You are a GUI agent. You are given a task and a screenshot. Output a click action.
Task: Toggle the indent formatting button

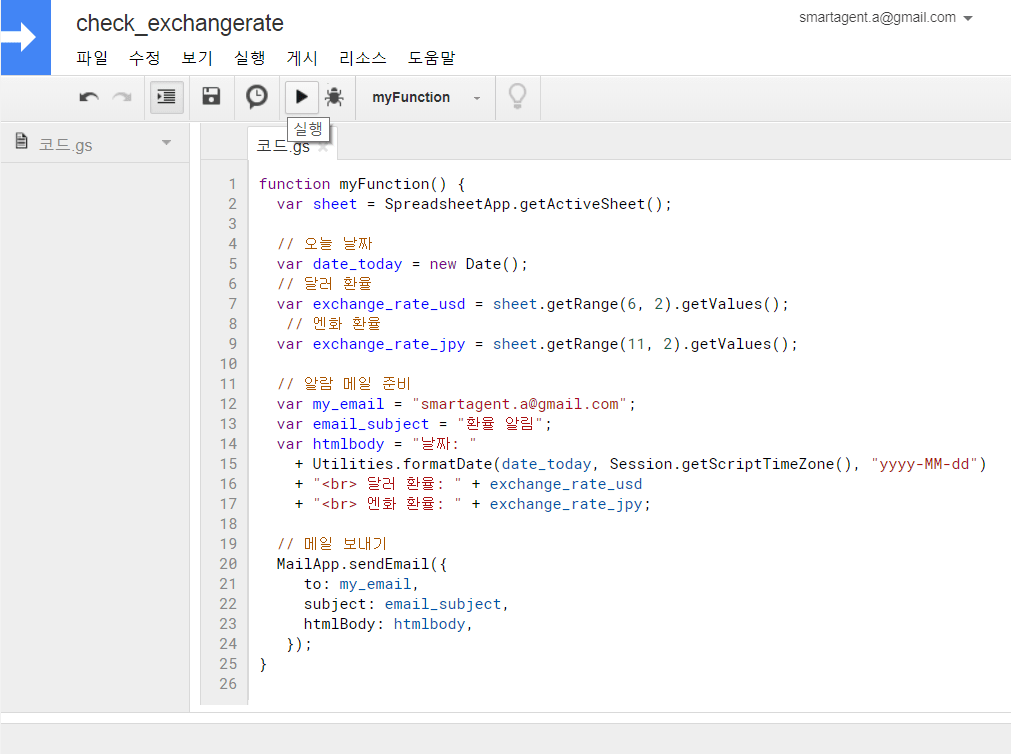[x=166, y=97]
